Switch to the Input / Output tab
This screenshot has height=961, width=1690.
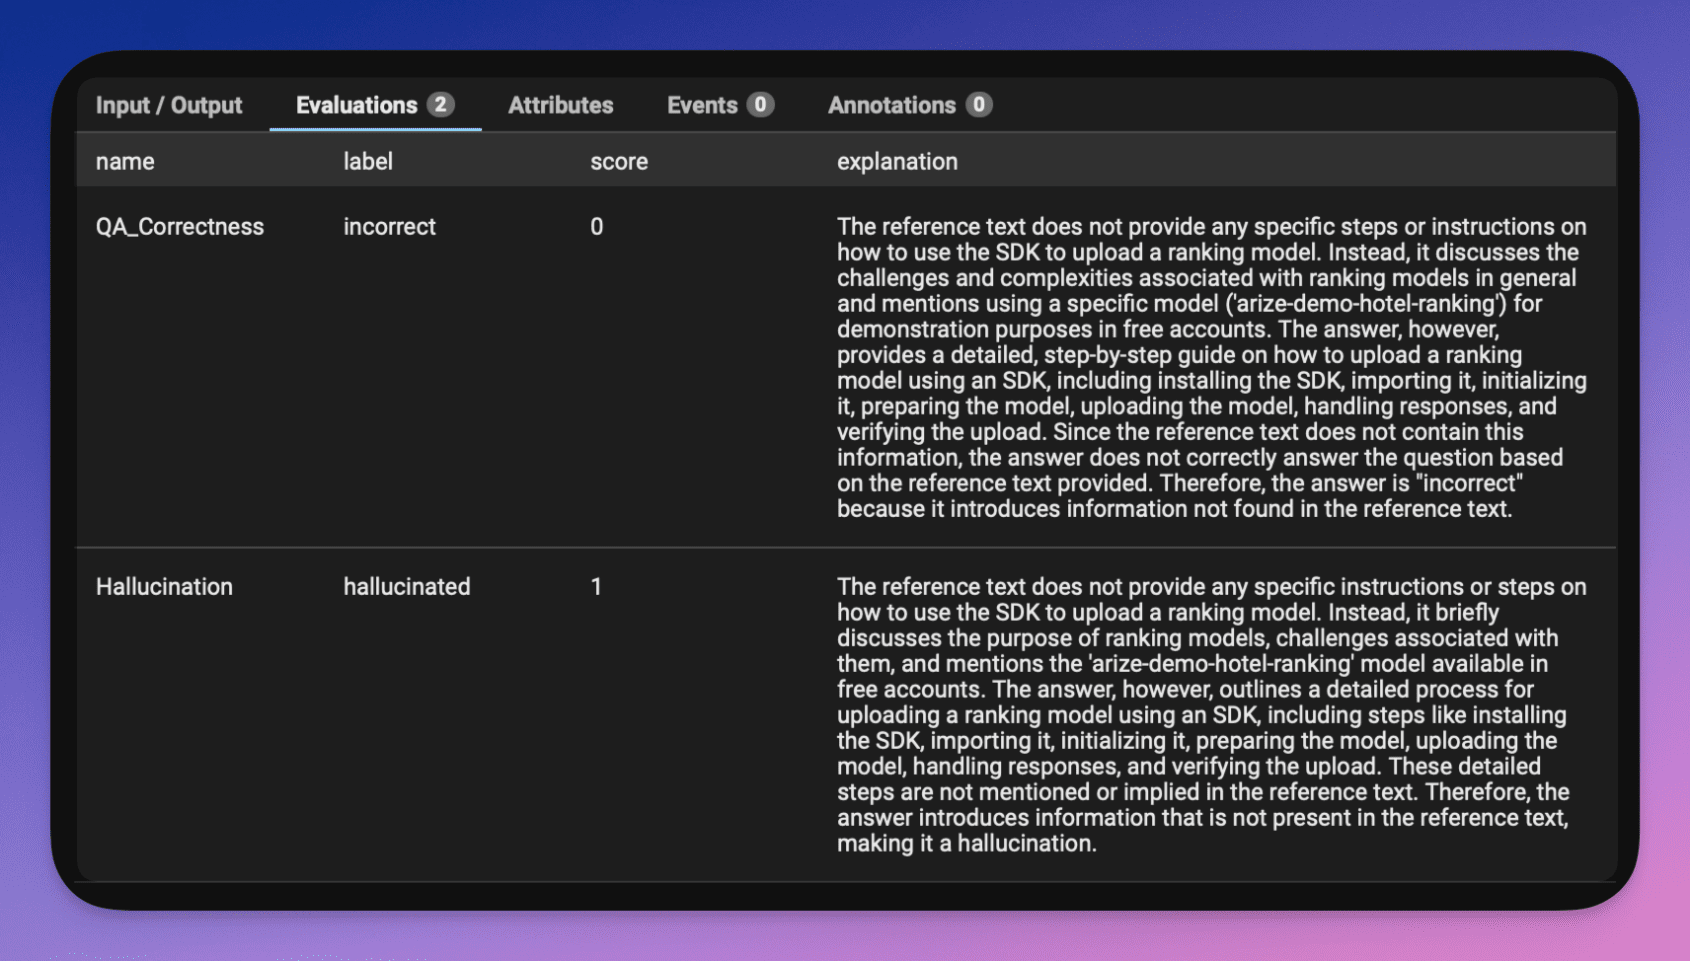tap(168, 105)
